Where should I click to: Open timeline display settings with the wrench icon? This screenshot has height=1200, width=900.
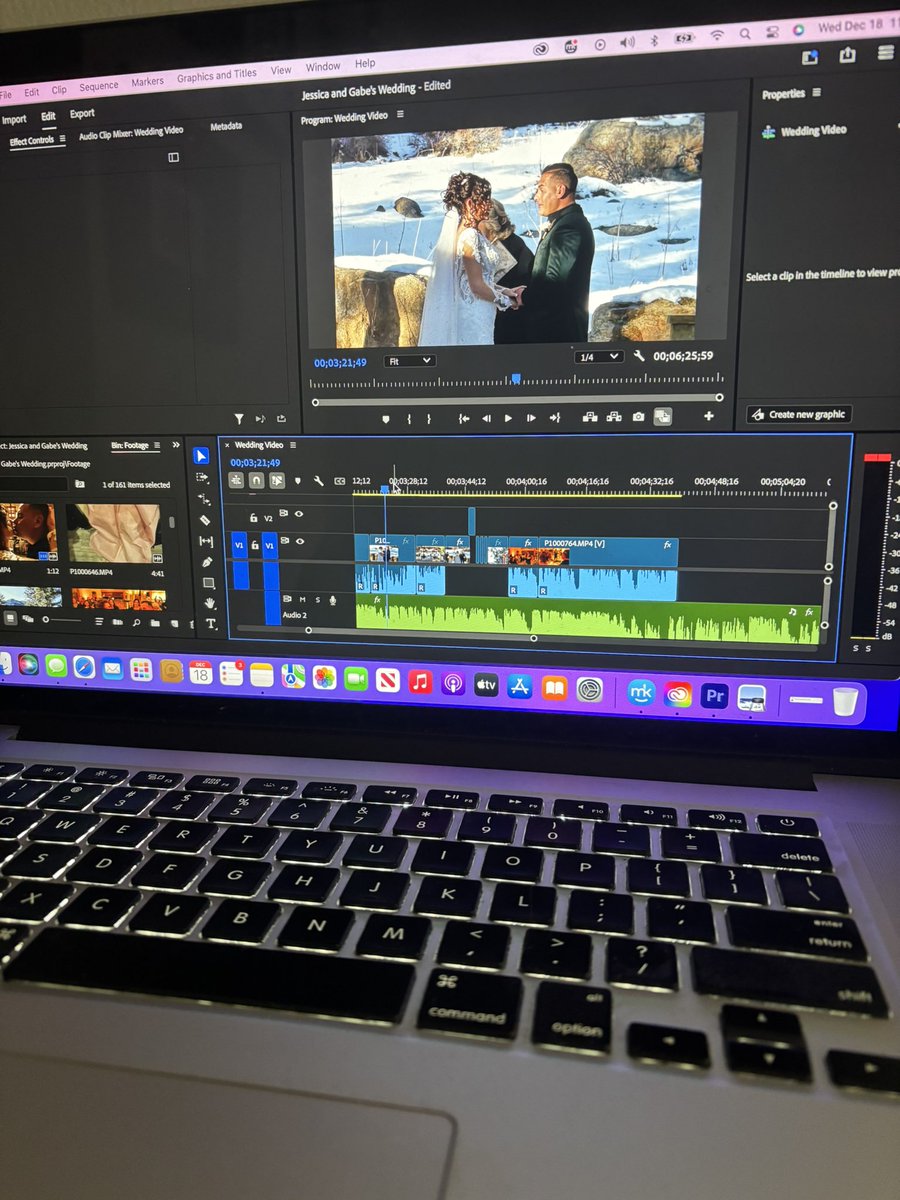(317, 480)
